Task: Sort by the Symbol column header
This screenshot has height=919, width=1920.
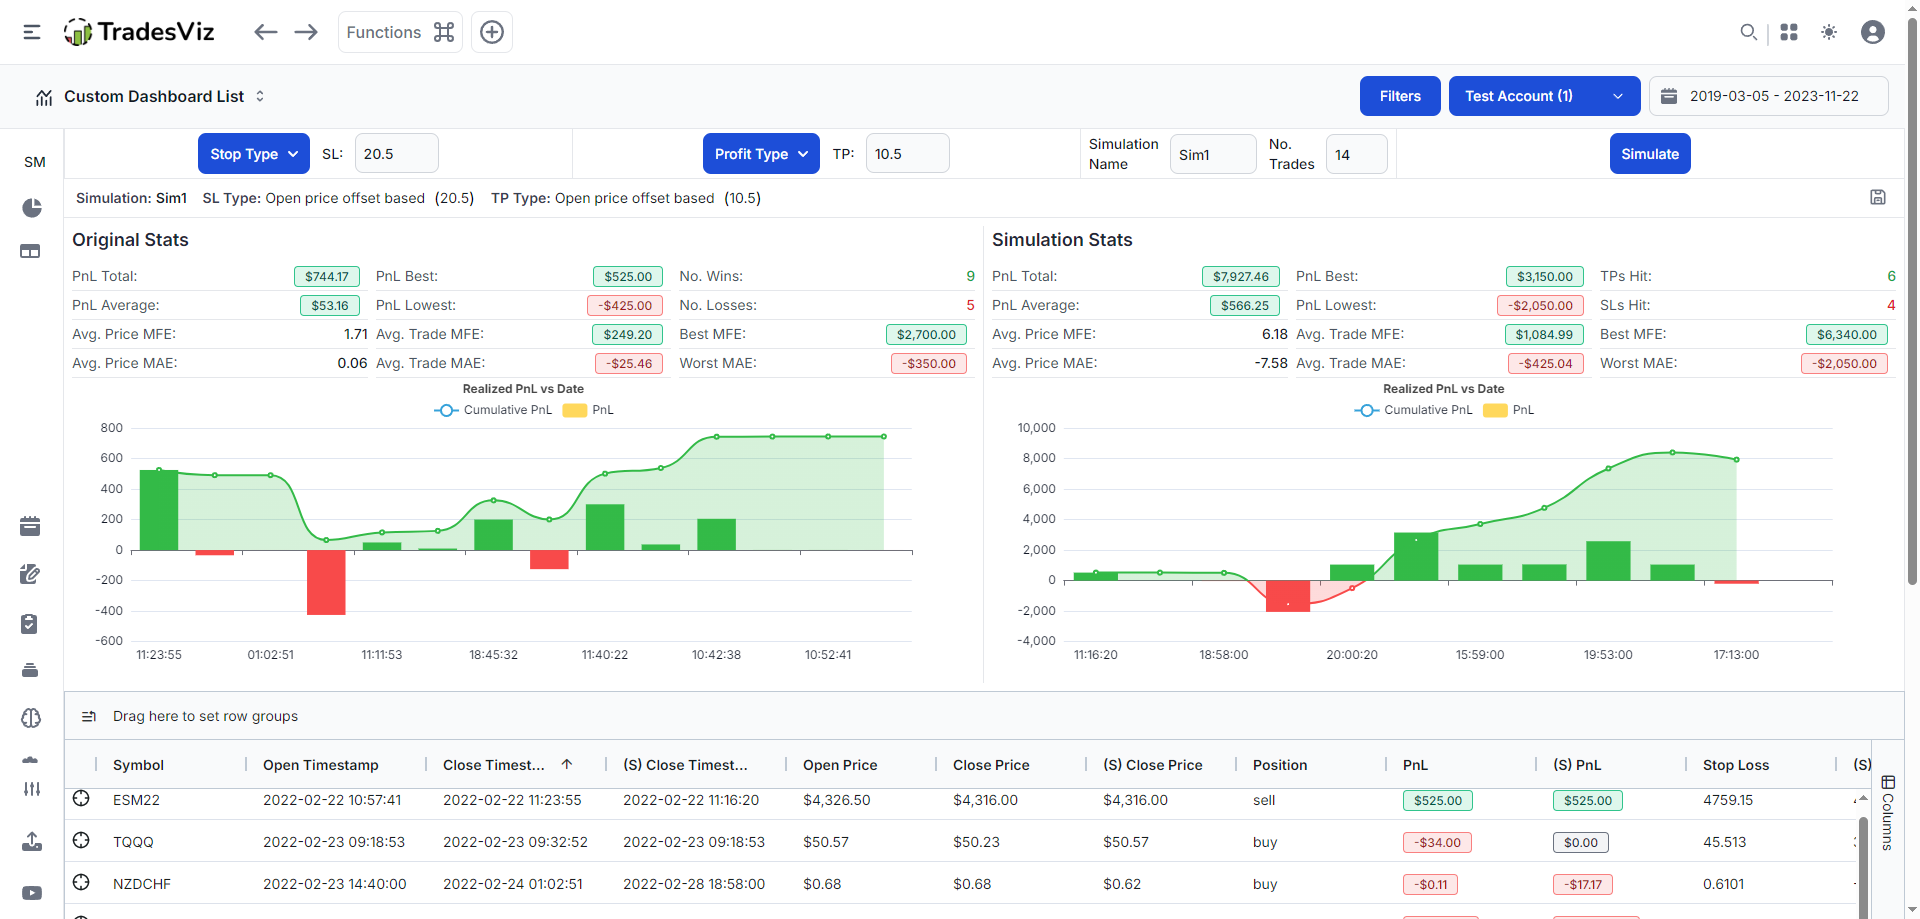Action: pyautogui.click(x=138, y=765)
